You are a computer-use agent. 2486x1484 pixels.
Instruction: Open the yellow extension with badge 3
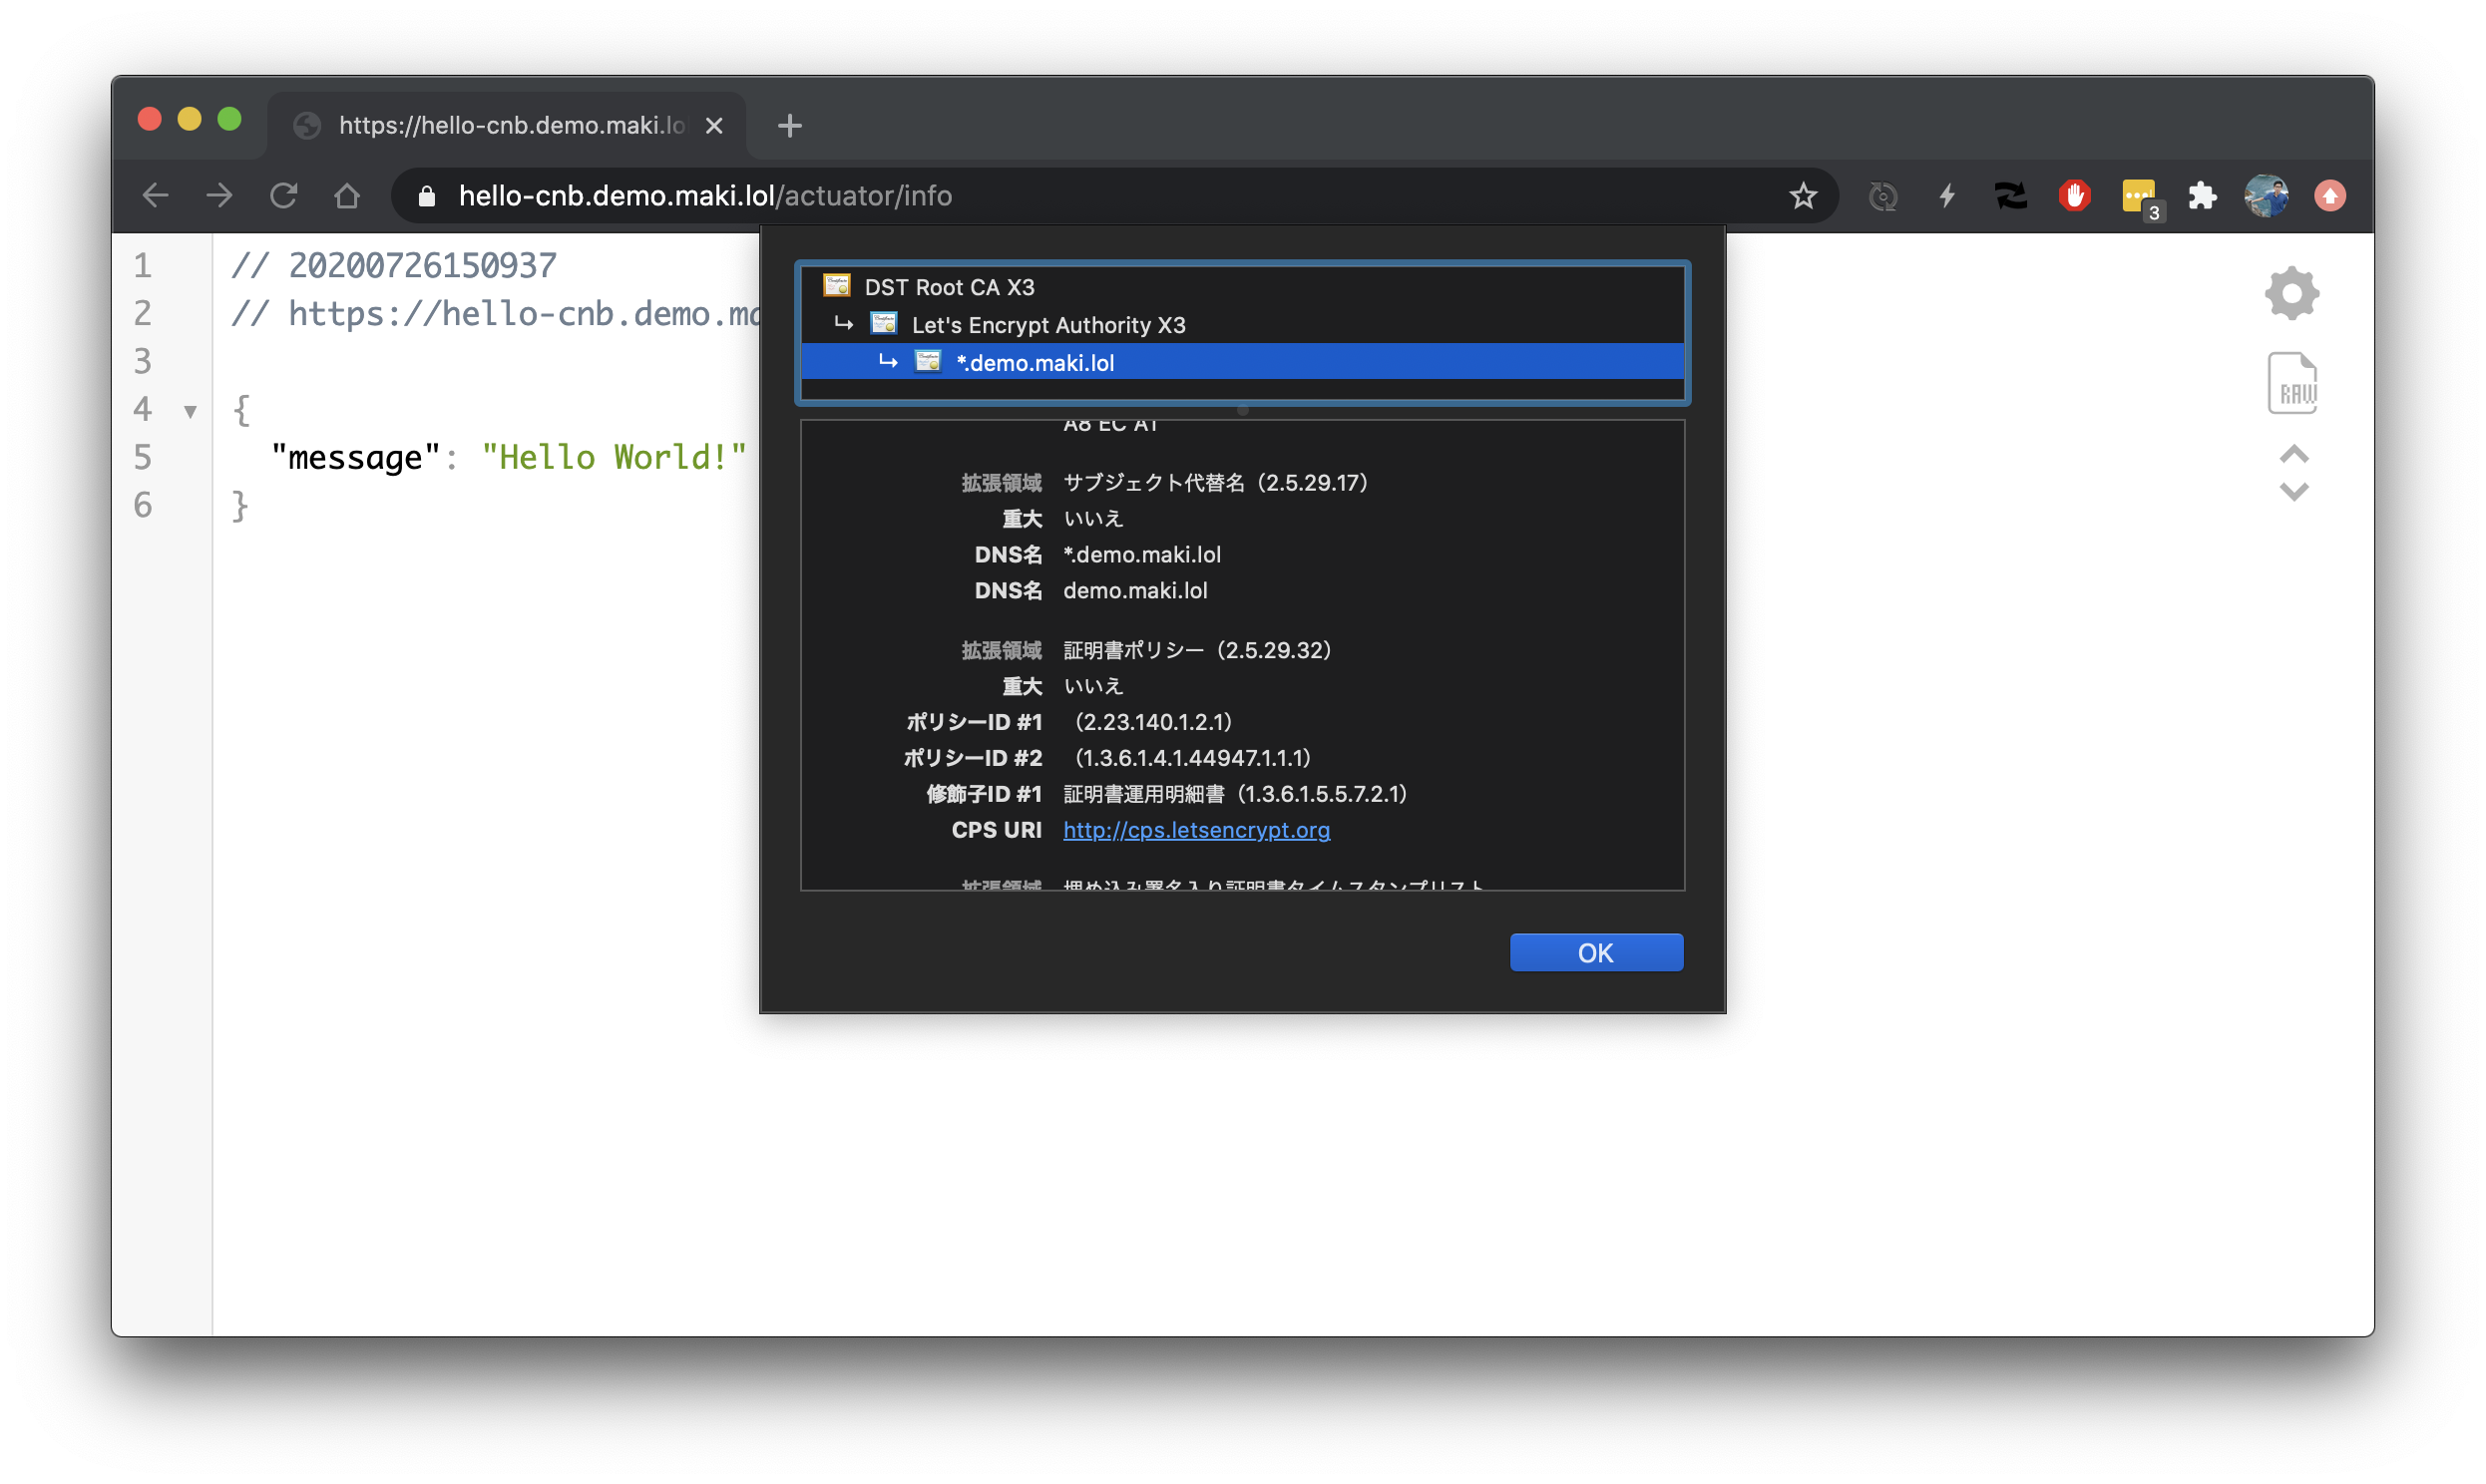[x=2138, y=196]
